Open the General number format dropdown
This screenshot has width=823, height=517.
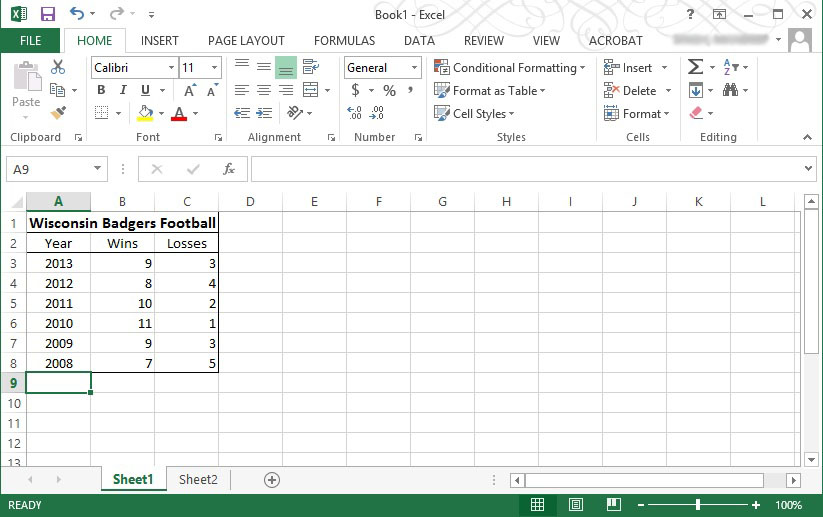[x=414, y=68]
